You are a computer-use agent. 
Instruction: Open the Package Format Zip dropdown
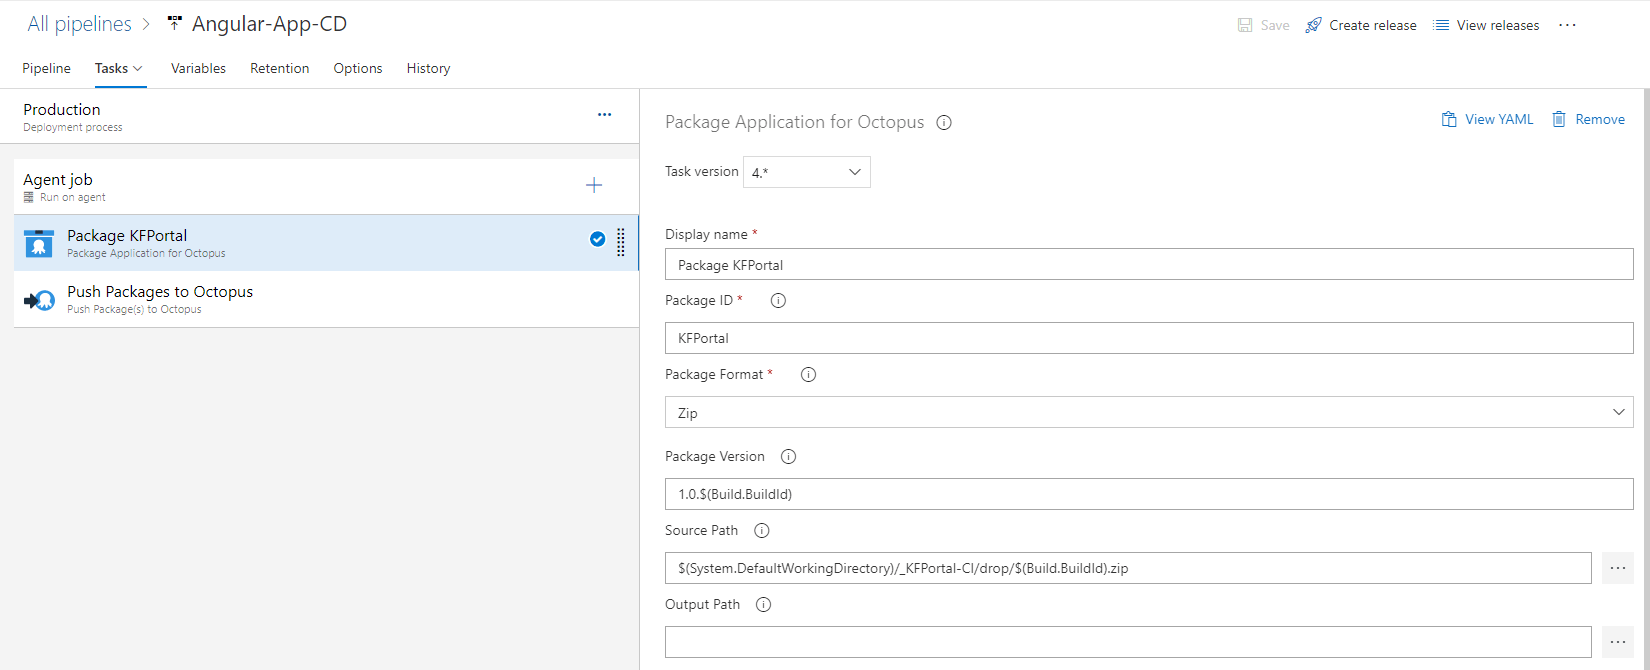tap(1149, 412)
